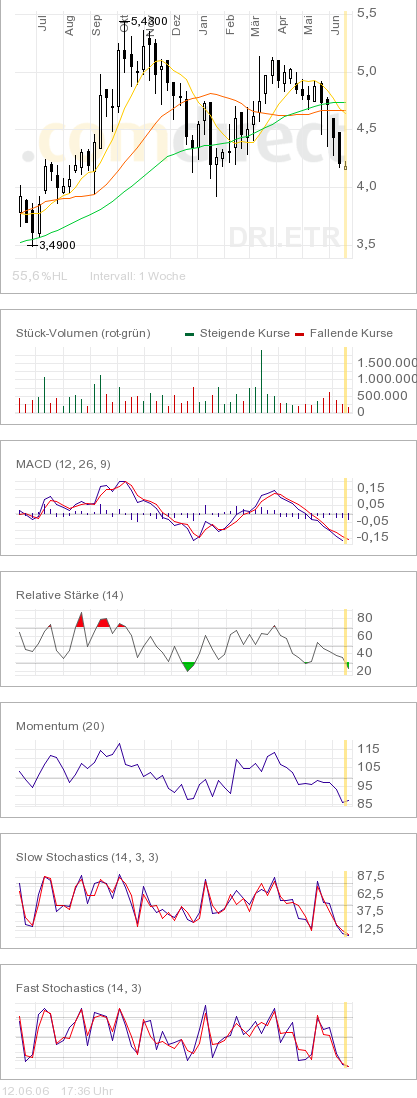Select the high price label 5,4300

(149, 22)
